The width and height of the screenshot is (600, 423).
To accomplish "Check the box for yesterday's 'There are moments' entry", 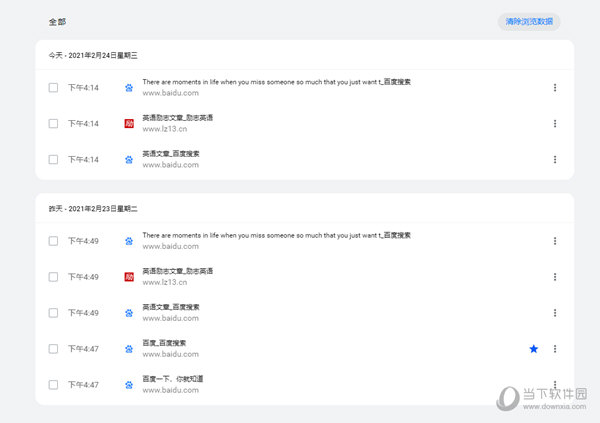I will tap(54, 240).
